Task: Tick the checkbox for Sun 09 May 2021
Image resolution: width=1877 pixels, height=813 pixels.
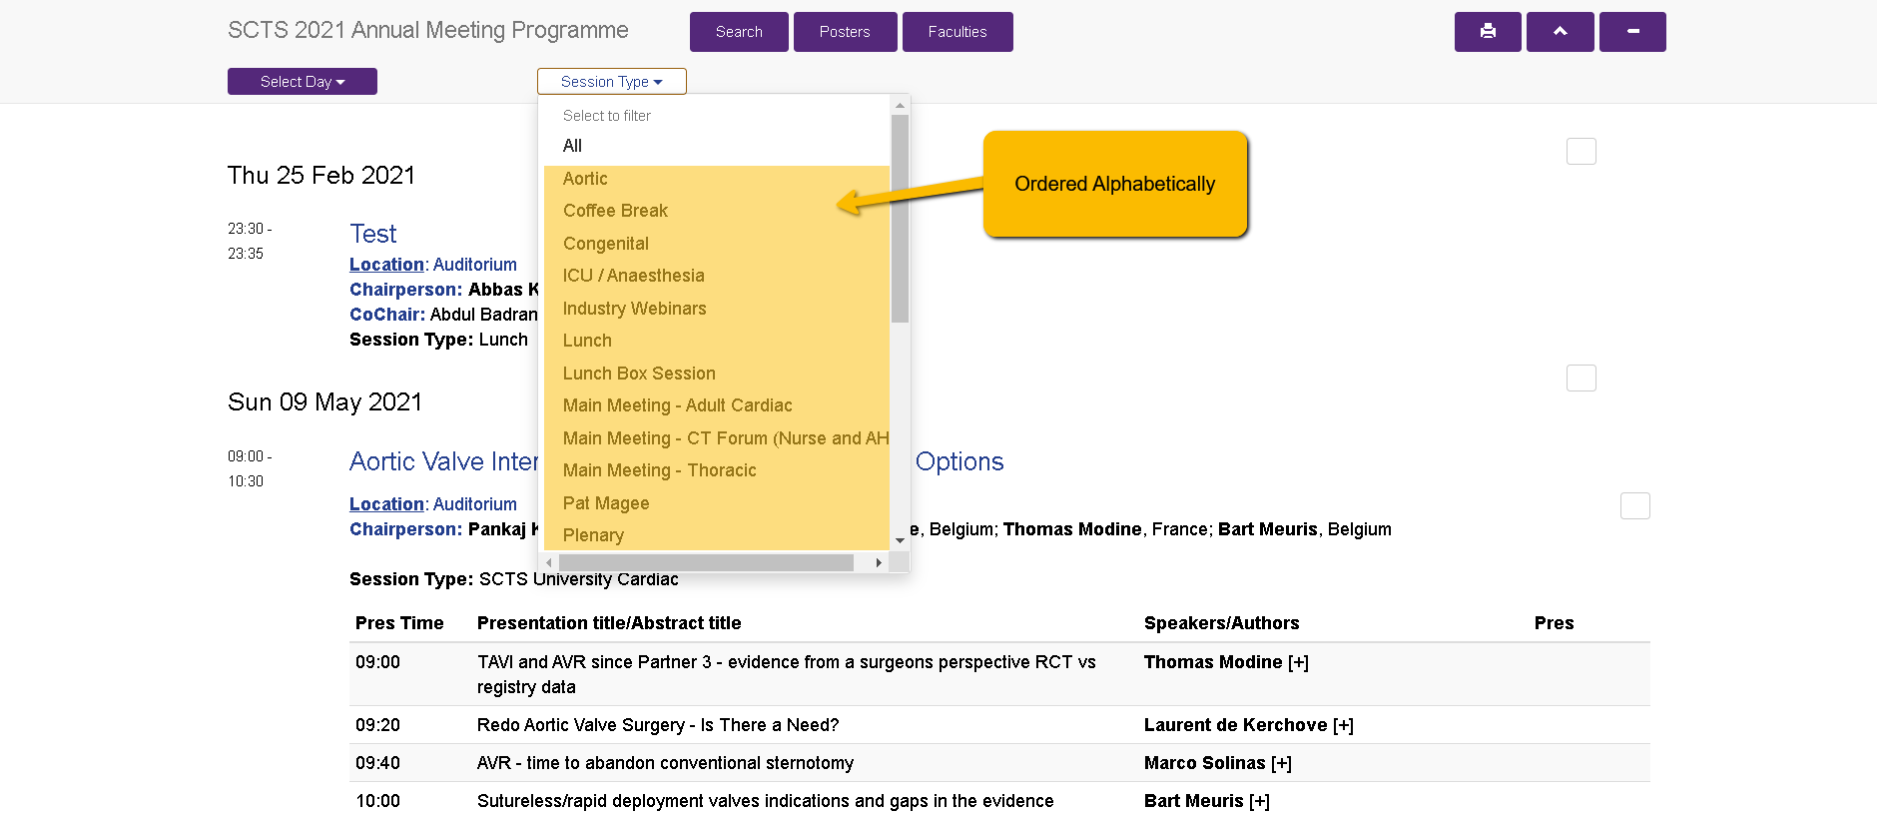Action: [x=1581, y=378]
